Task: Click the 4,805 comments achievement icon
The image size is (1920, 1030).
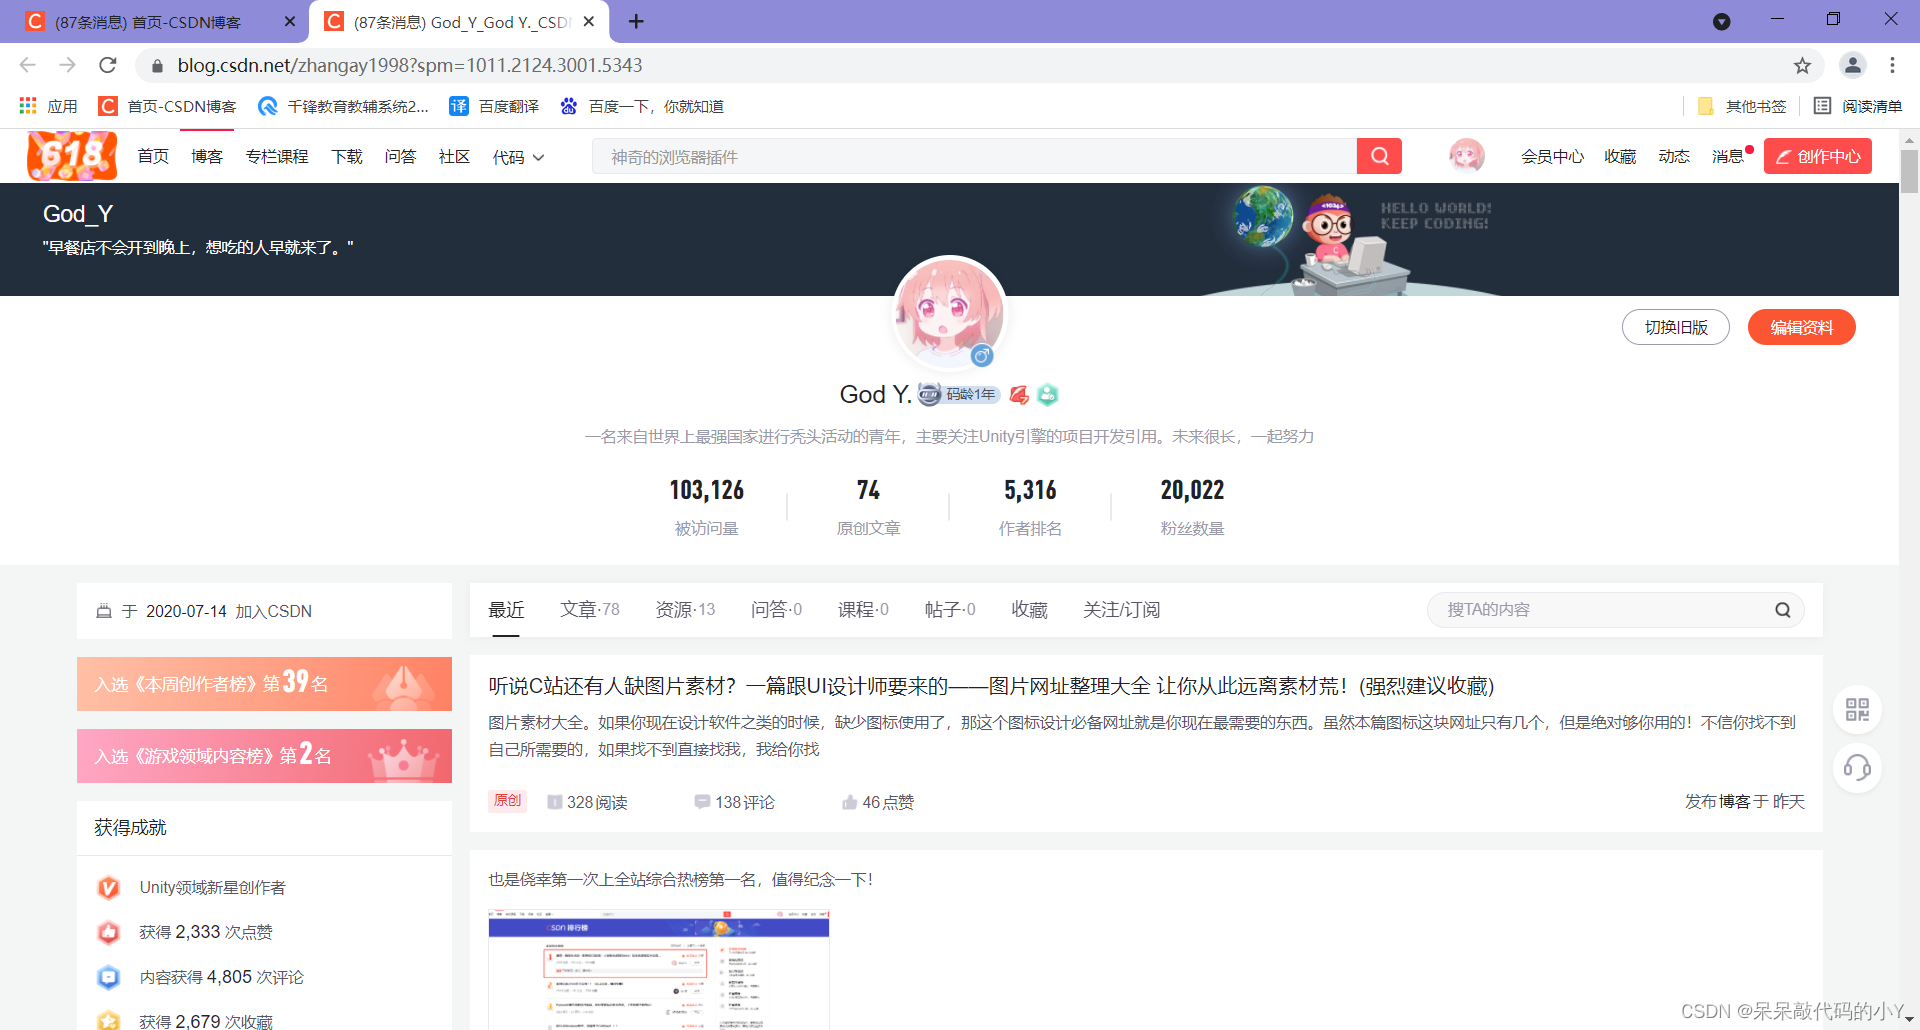Action: (109, 977)
